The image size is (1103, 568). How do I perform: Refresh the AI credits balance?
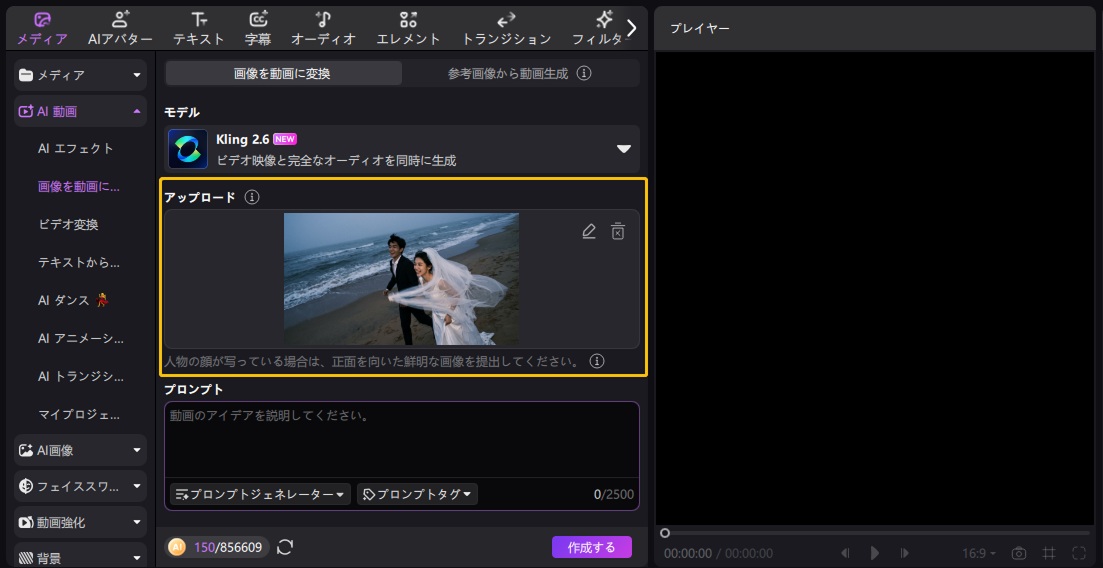click(285, 547)
